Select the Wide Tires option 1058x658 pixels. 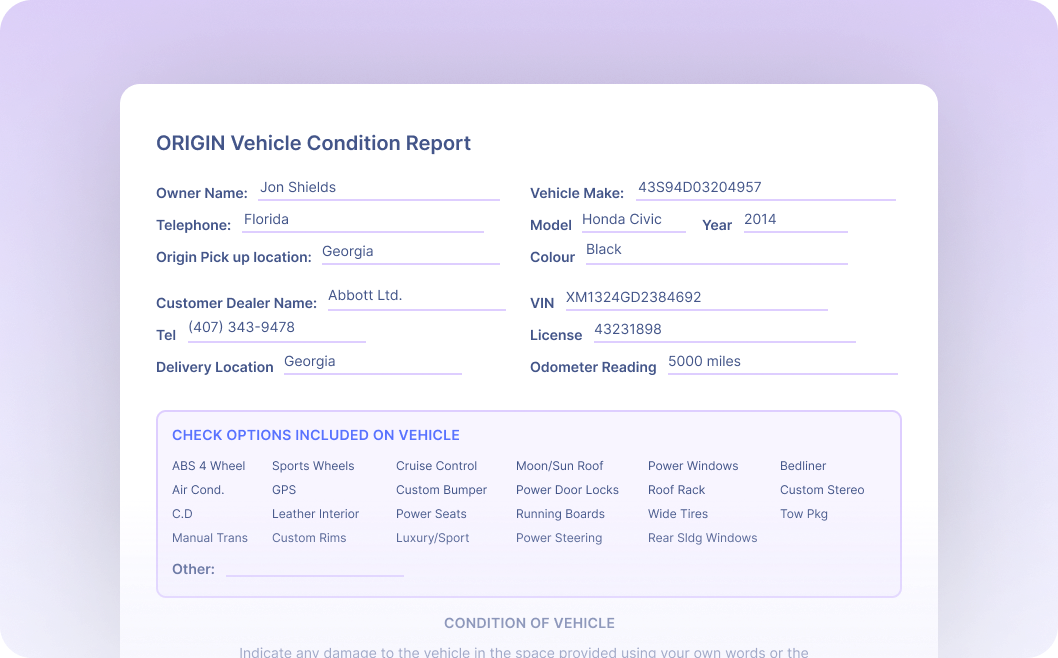point(677,513)
